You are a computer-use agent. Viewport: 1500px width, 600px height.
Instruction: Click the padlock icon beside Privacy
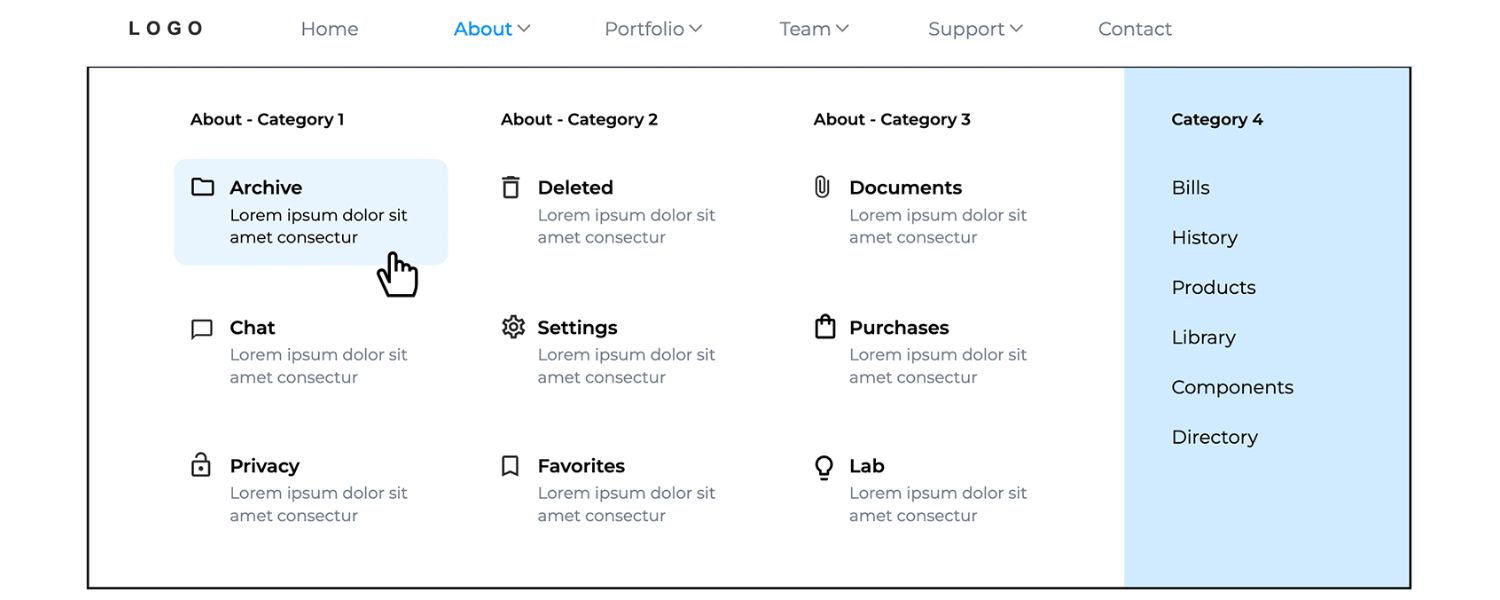[201, 465]
